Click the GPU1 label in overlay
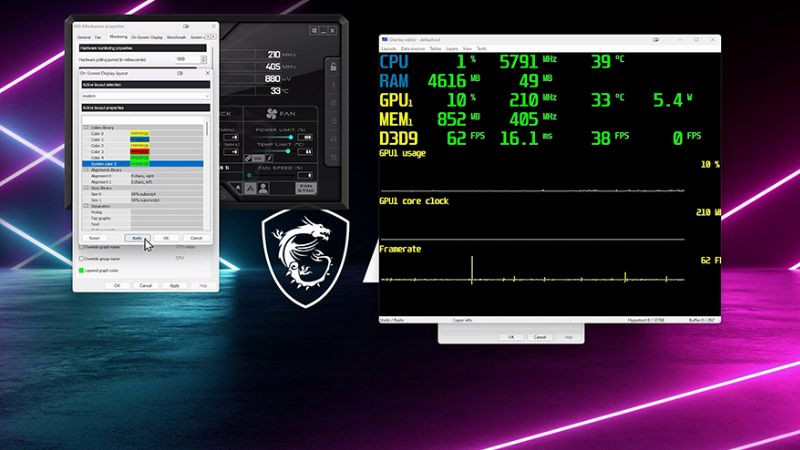Image resolution: width=800 pixels, height=450 pixels. tap(396, 100)
